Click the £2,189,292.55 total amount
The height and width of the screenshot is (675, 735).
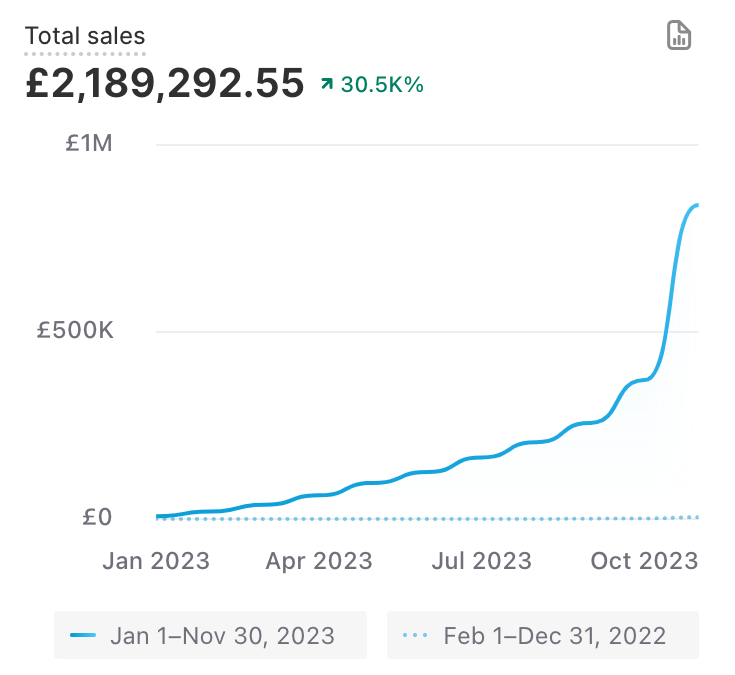click(x=164, y=84)
